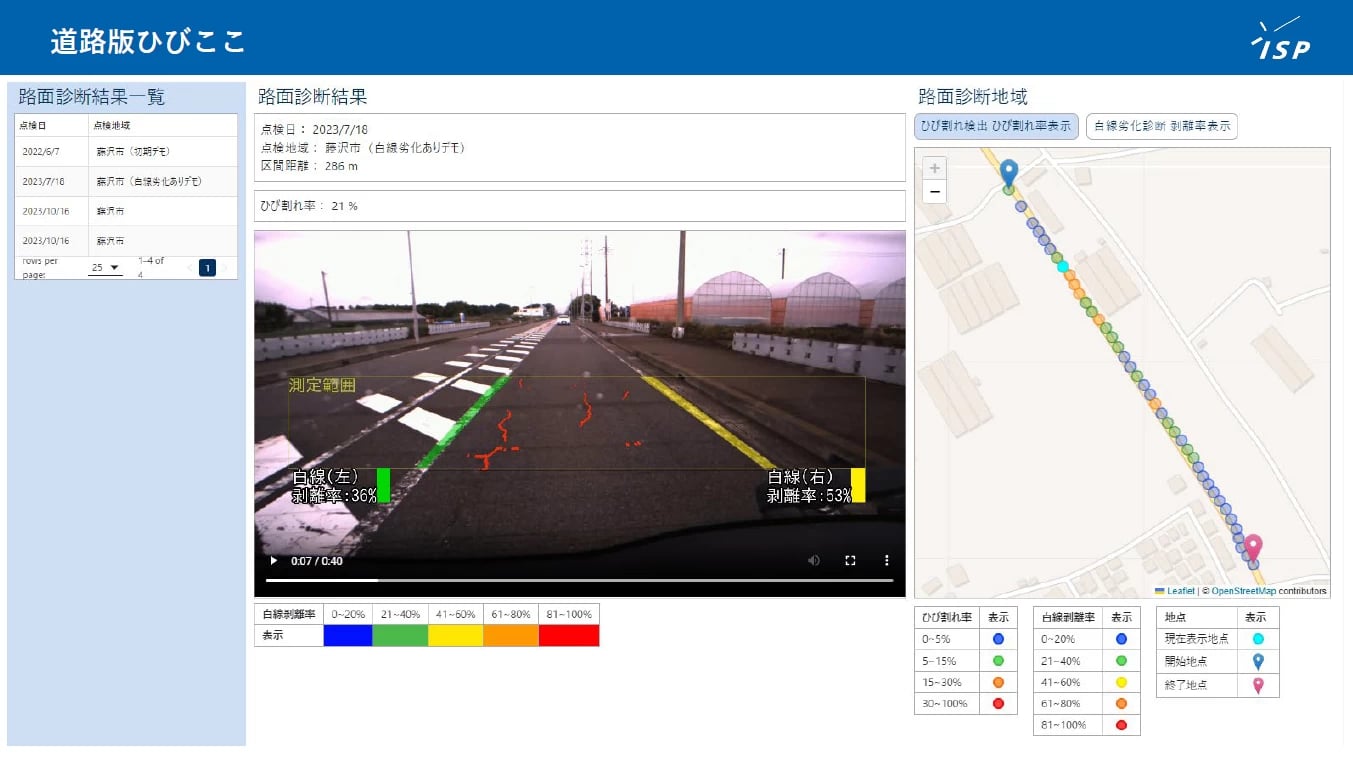Click the ISP logo in header
Viewport: 1353px width, 761px height.
click(1280, 39)
